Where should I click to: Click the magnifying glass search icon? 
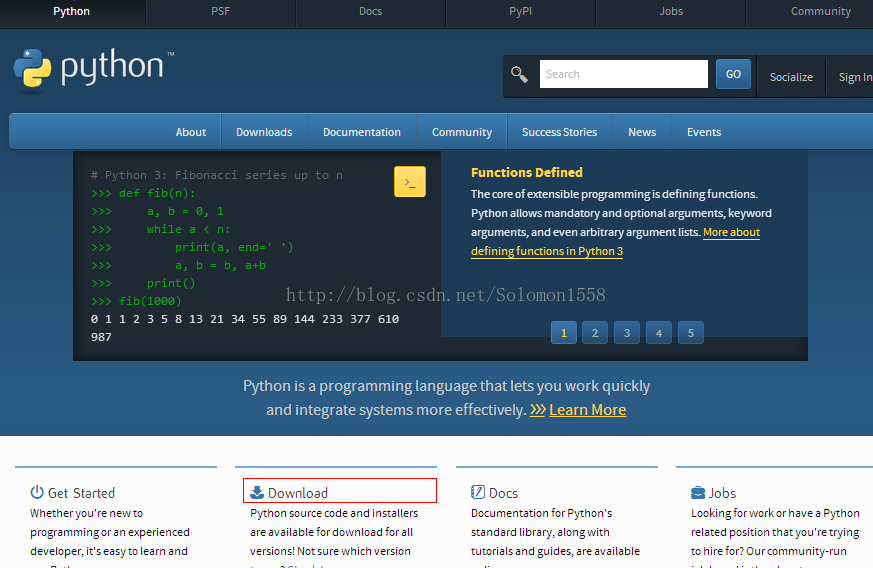(x=519, y=74)
